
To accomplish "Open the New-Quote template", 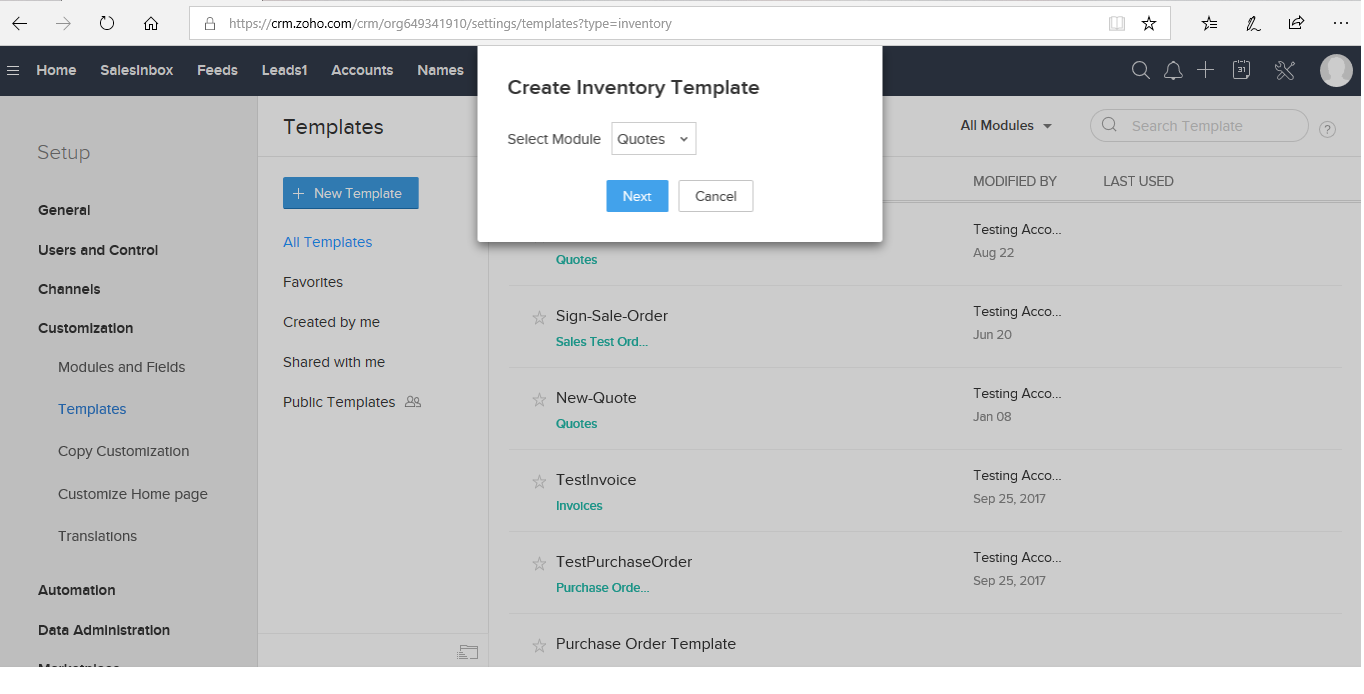I will click(x=596, y=398).
